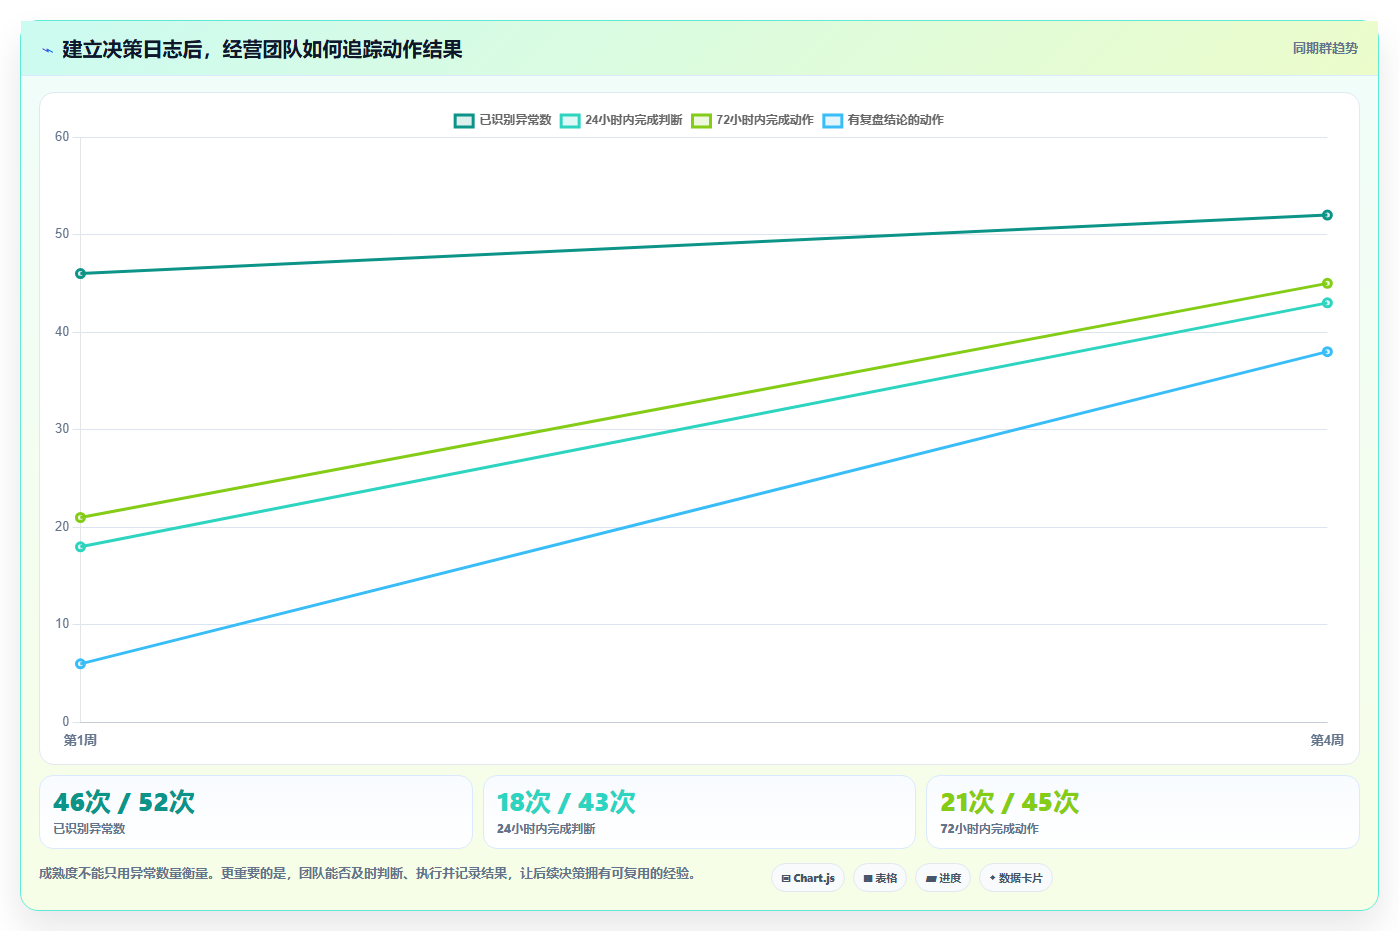Open the Chart.js chip
This screenshot has height=931, width=1399.
pos(808,878)
